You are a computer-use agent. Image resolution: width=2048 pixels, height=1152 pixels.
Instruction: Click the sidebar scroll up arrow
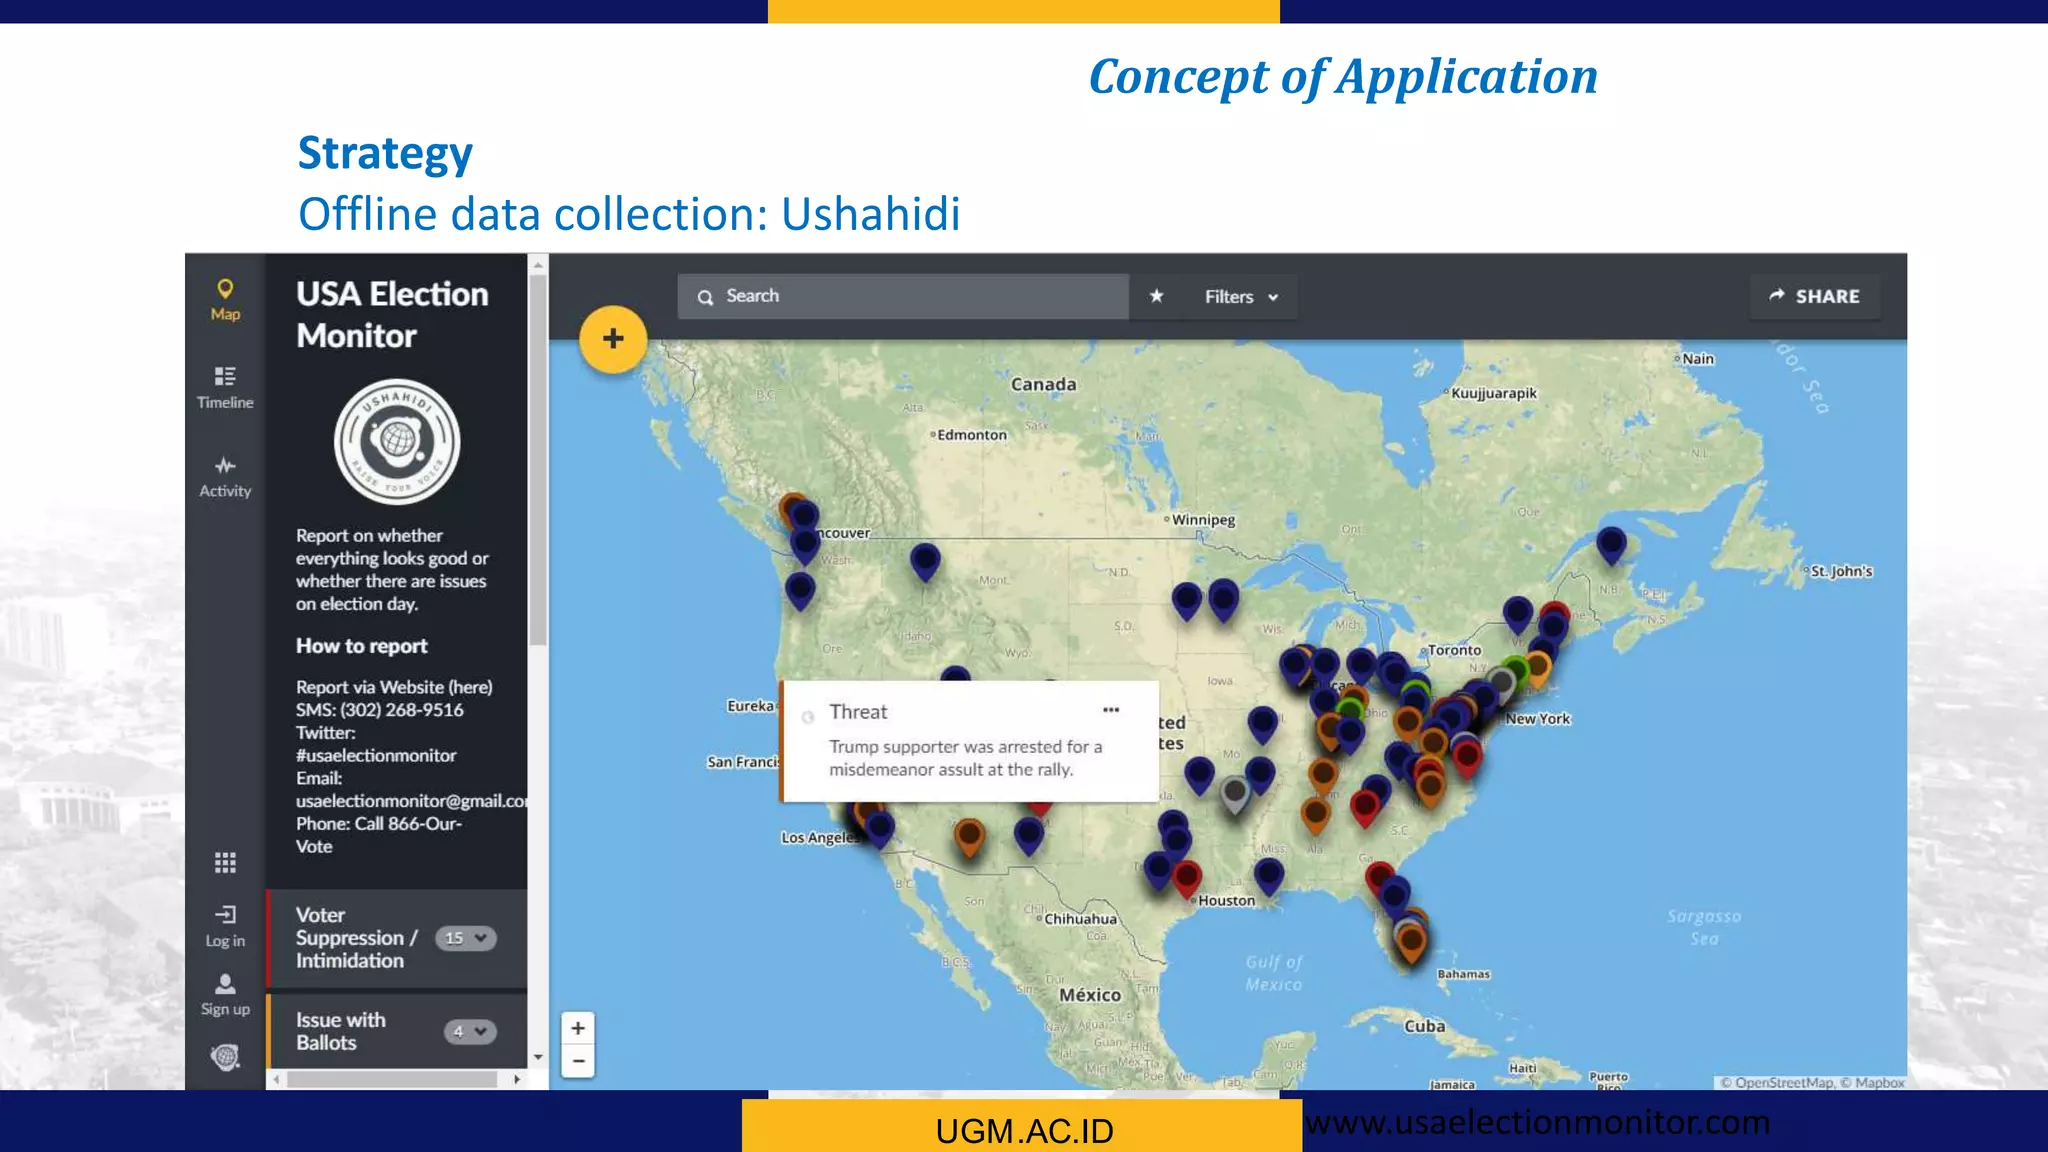click(538, 265)
